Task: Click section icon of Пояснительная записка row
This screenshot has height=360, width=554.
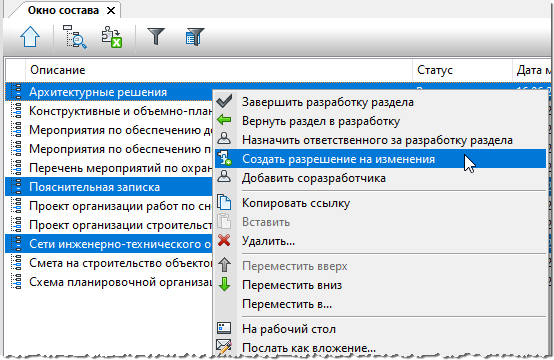Action: click(x=16, y=187)
